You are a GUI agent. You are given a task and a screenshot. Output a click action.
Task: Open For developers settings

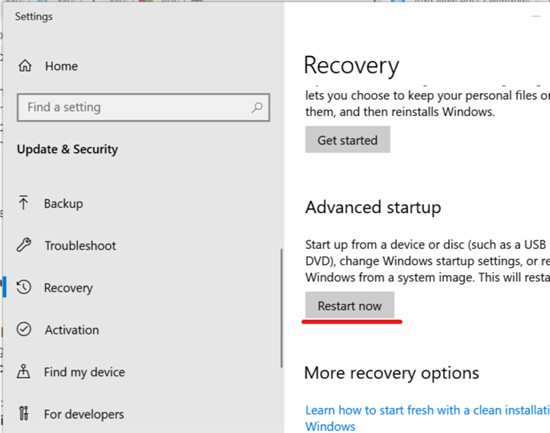(x=84, y=414)
